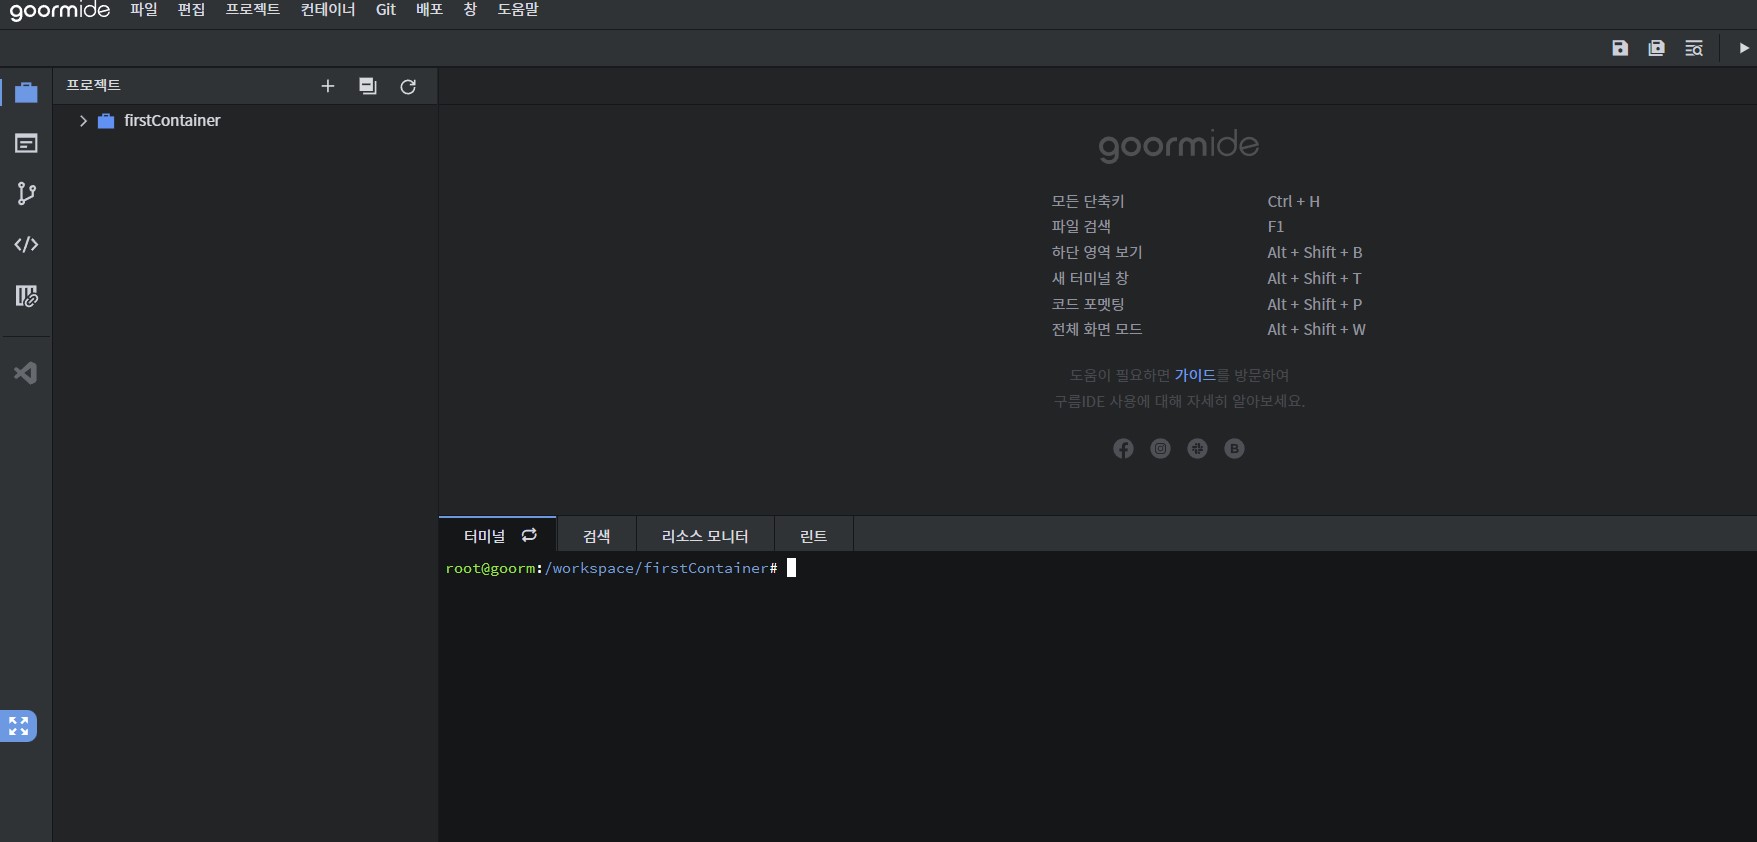The width and height of the screenshot is (1757, 842).
Task: Open the 프로젝트 menu in the menu bar
Action: 253,10
